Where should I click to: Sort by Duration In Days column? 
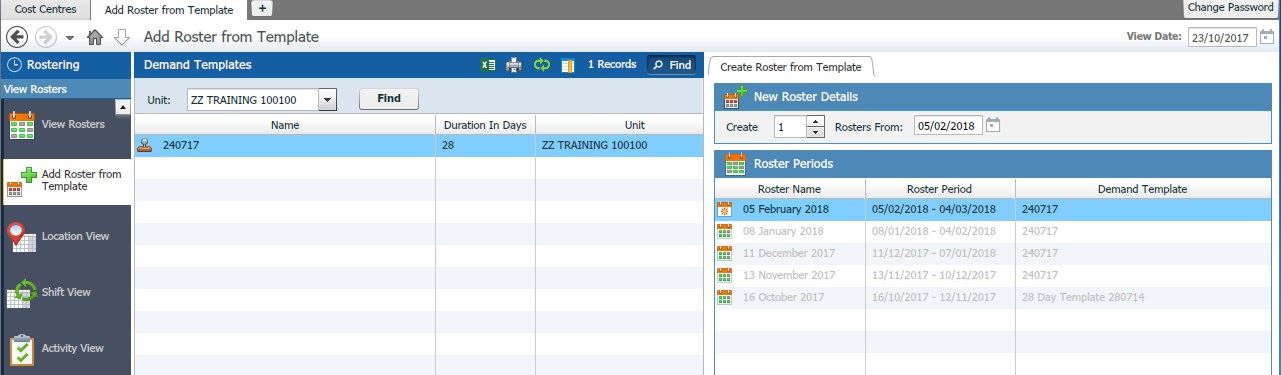coord(485,125)
